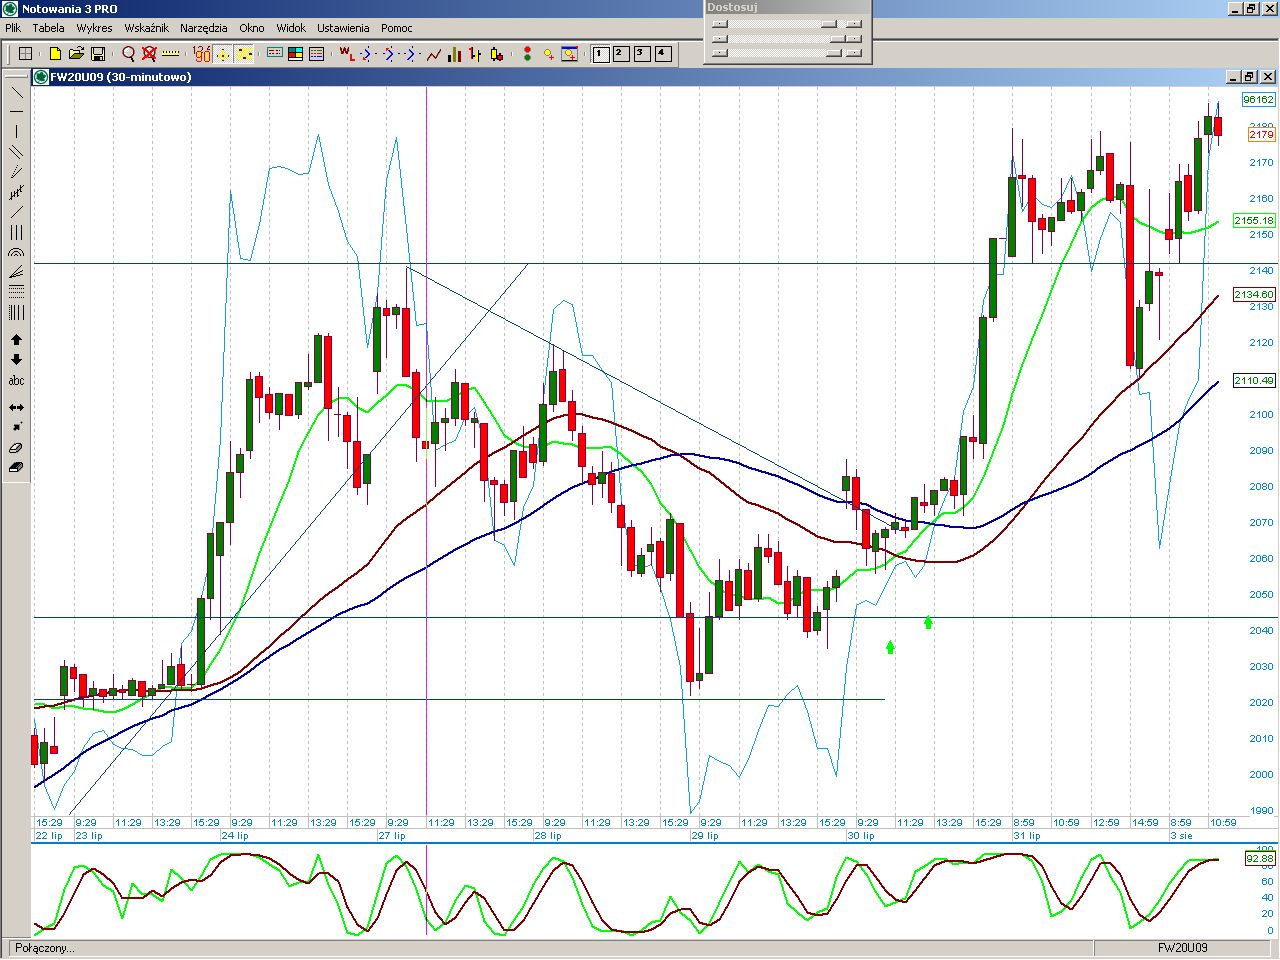Viewport: 1280px width, 960px height.
Task: Click the thumb of the middle Dostosuj slider
Action: (836, 39)
